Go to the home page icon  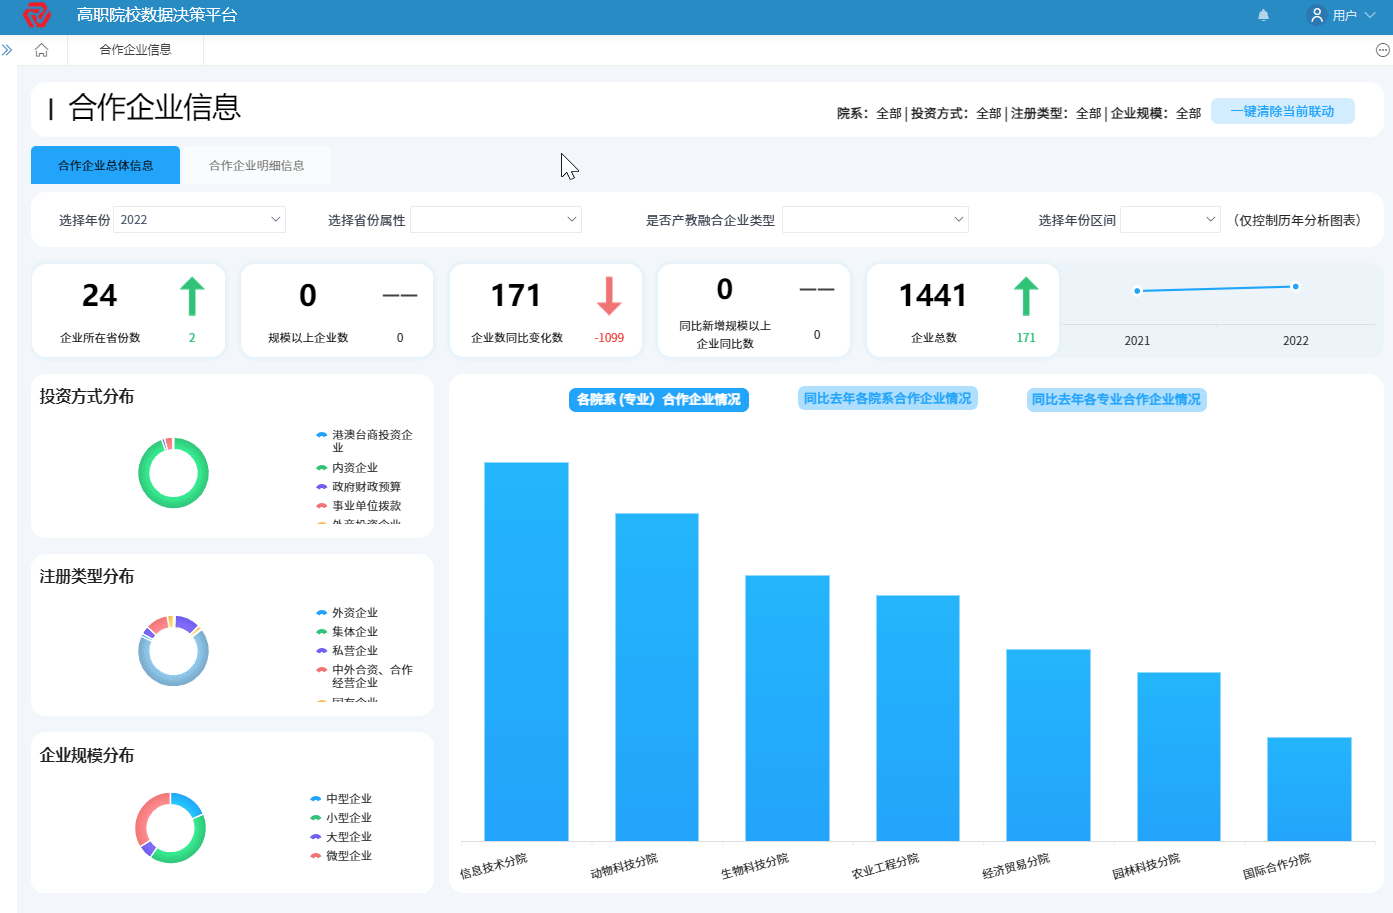[x=41, y=50]
